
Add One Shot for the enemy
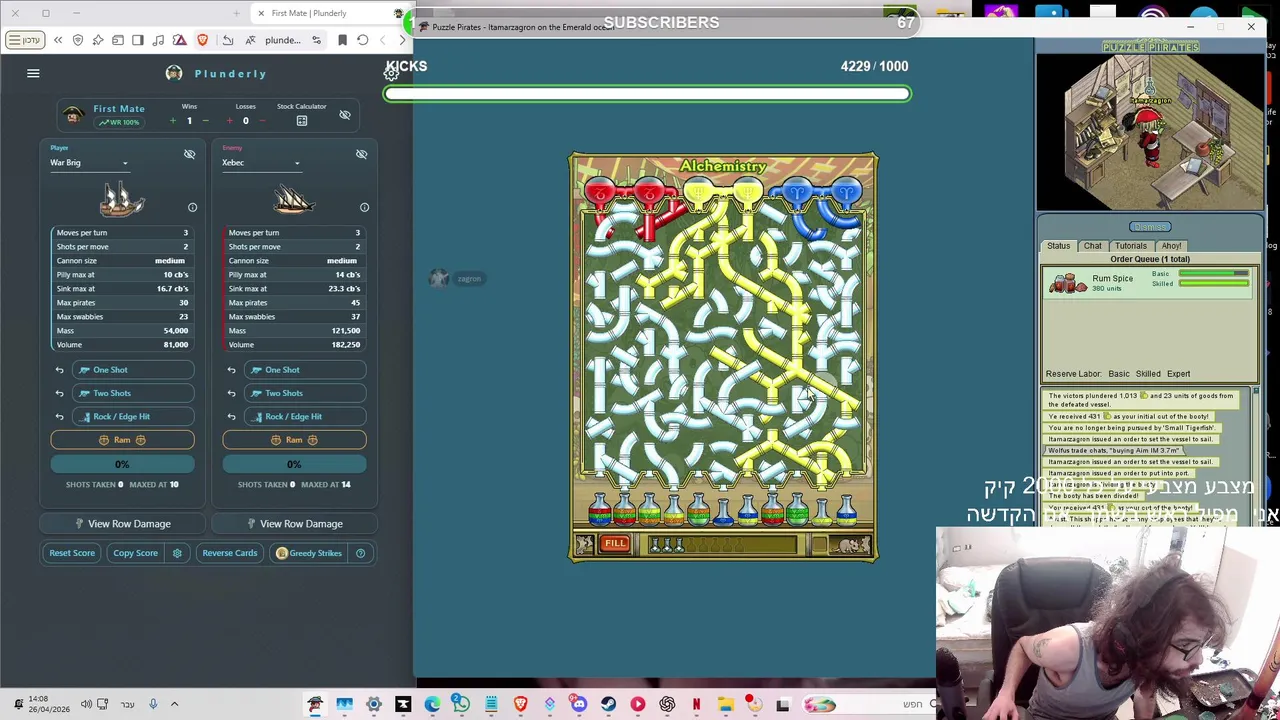tap(304, 370)
